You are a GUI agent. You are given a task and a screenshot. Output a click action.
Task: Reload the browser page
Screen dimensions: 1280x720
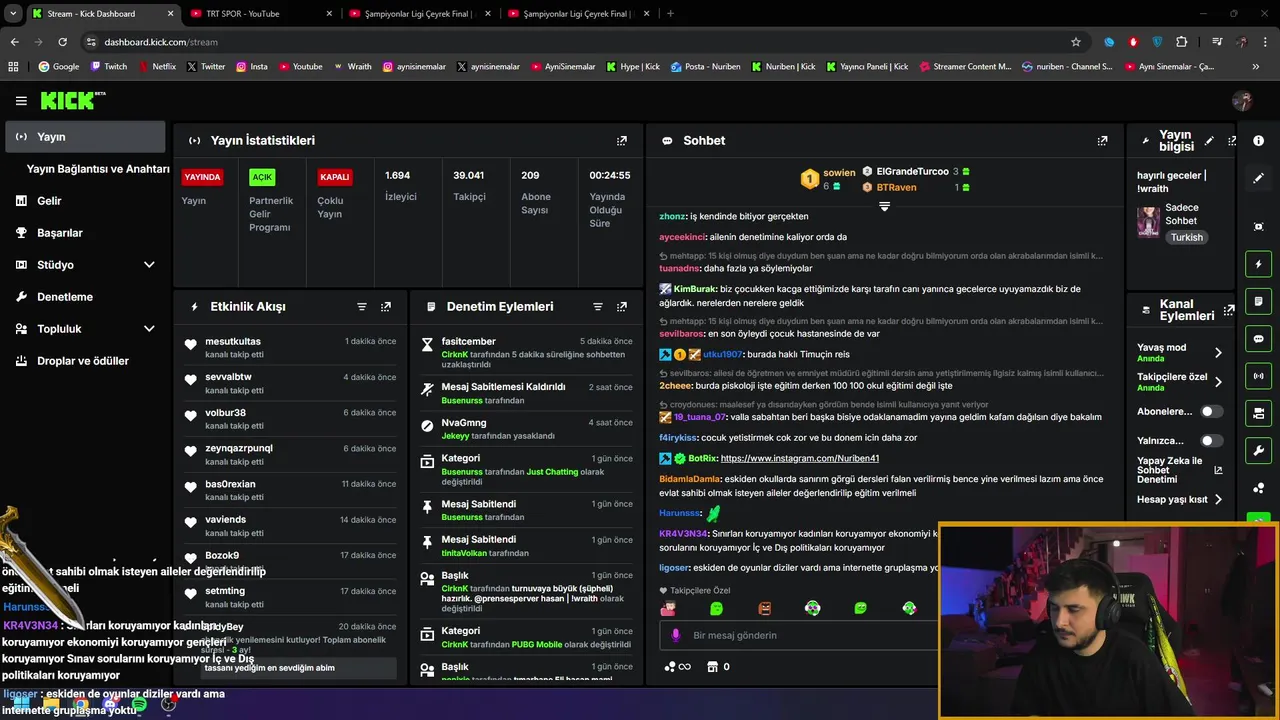coord(62,42)
